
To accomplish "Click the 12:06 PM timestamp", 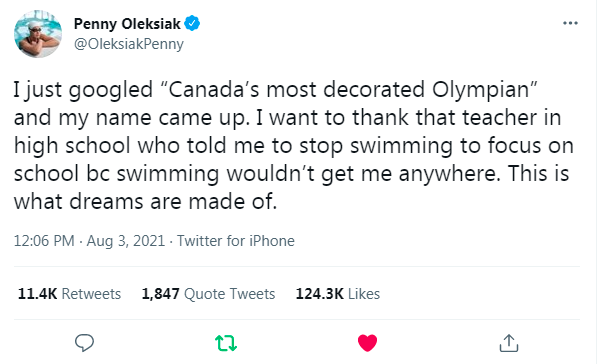I will click(44, 241).
